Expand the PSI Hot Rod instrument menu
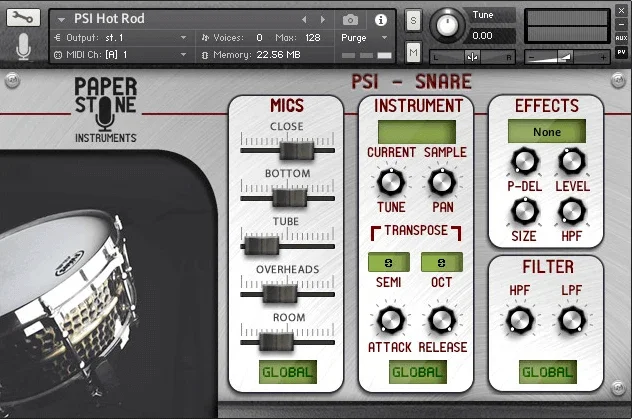Viewport: 632px width, 419px height. (x=61, y=19)
